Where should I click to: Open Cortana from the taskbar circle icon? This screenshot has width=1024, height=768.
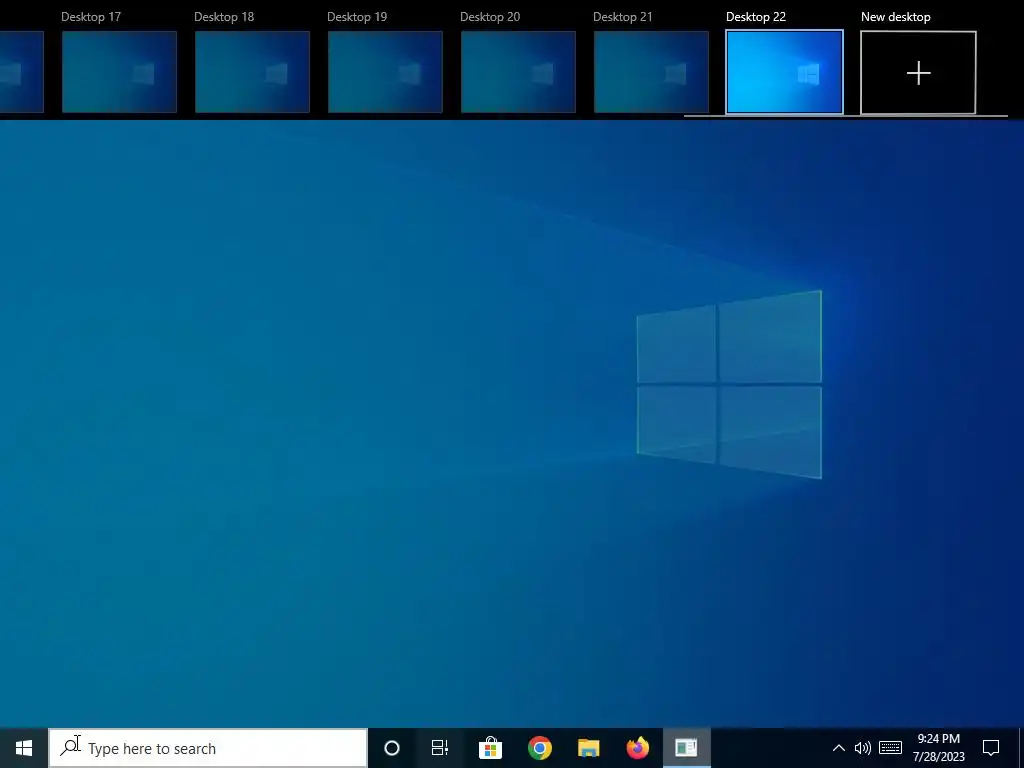pos(392,748)
